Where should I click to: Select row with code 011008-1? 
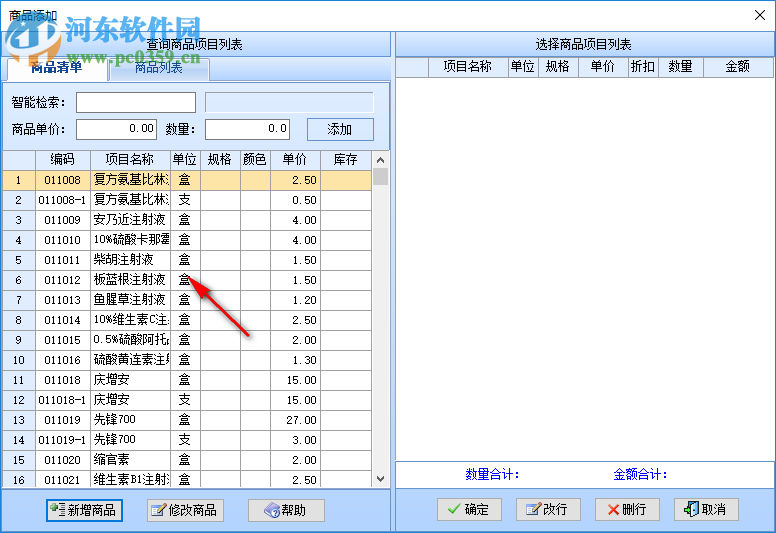coord(187,200)
